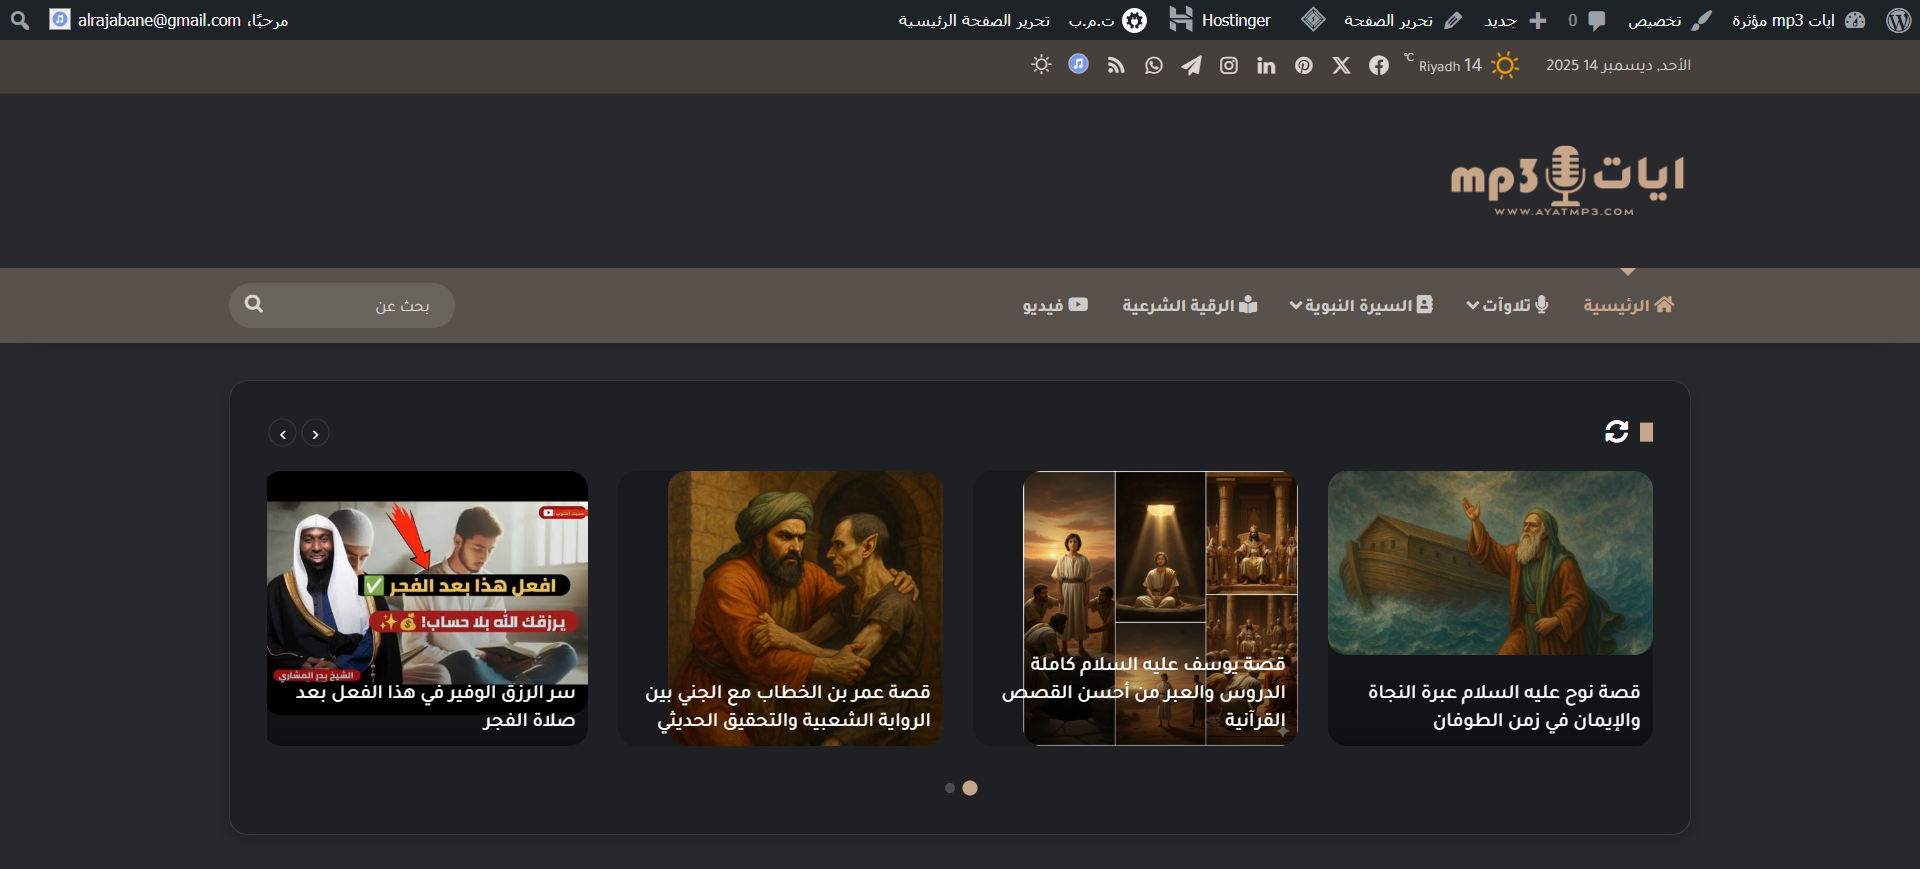Open the X (Twitter) social icon
This screenshot has width=1920, height=869.
pos(1341,65)
